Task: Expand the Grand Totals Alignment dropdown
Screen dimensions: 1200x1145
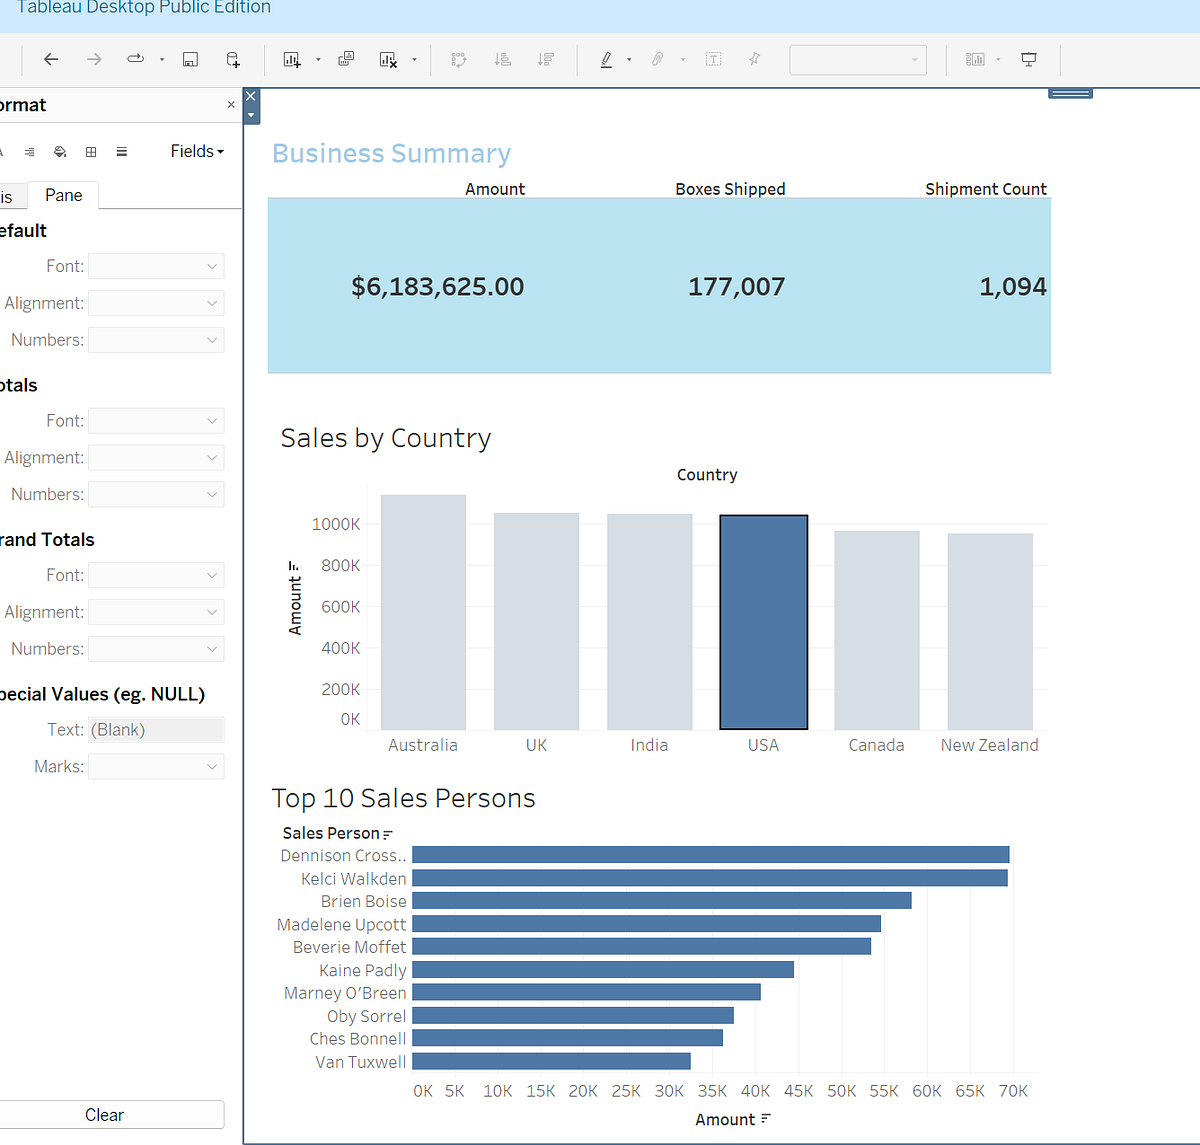Action: point(156,612)
